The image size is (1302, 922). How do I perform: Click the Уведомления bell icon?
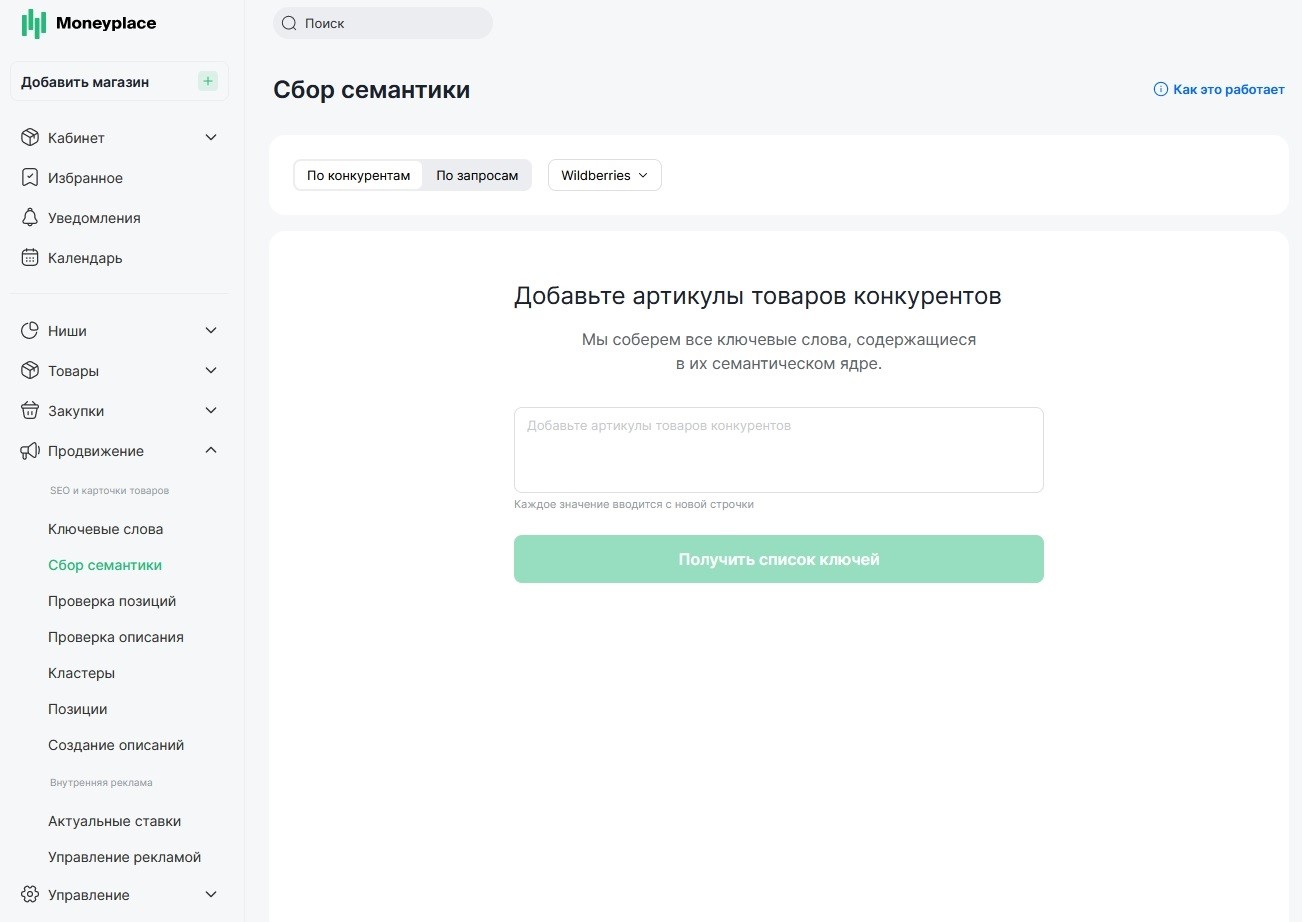tap(30, 218)
